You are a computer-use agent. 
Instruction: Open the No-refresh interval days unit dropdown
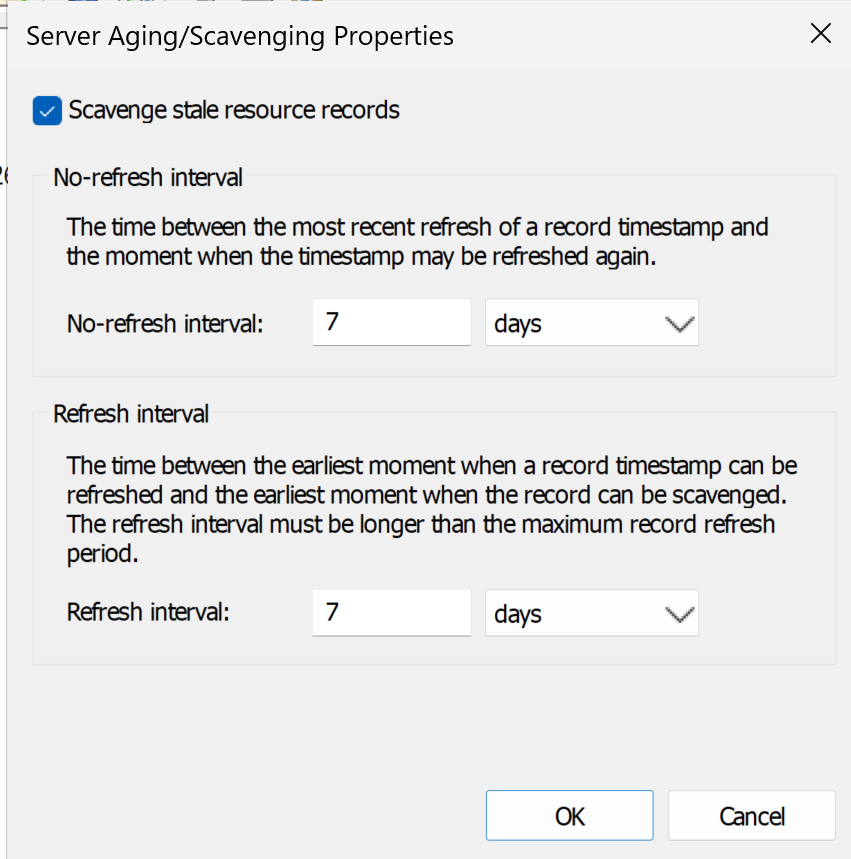click(592, 322)
